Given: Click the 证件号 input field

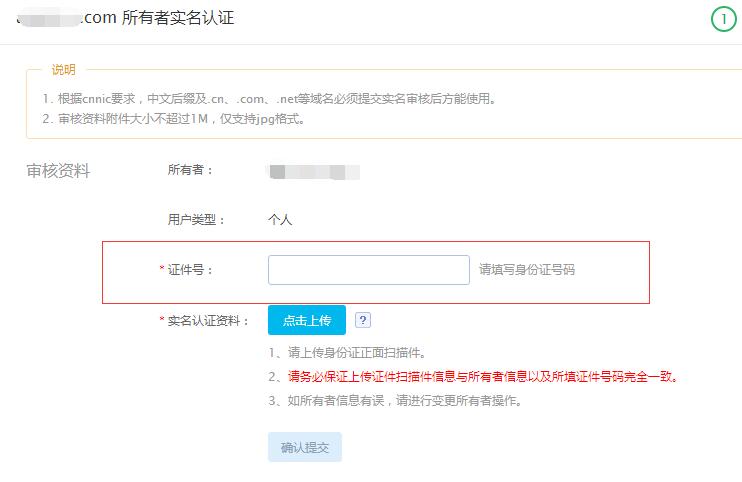Looking at the screenshot, I should pyautogui.click(x=368, y=270).
